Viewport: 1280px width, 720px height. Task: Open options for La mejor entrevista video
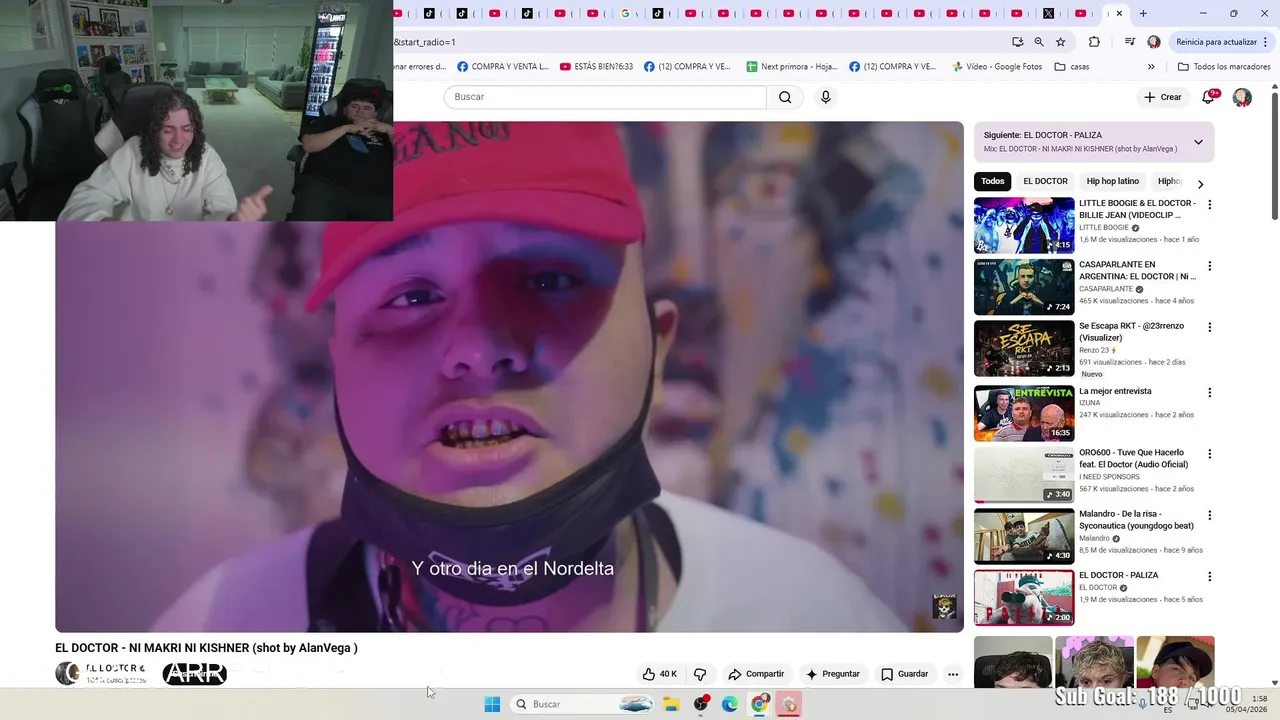(1209, 393)
